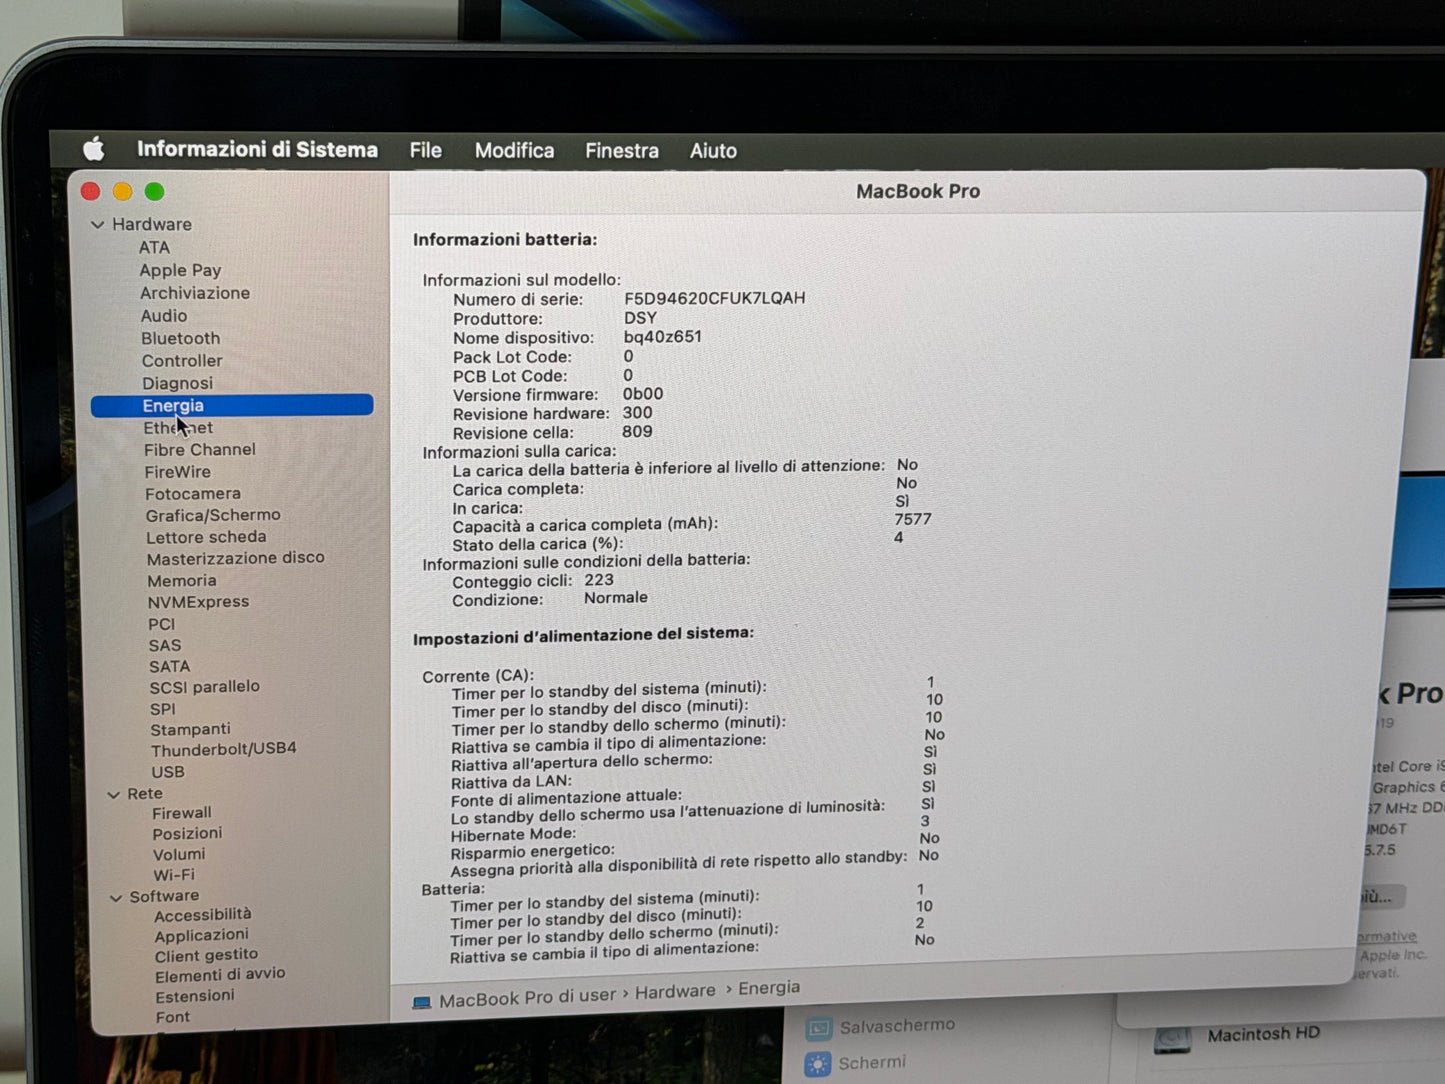Select Lettore scheda in the sidebar
The width and height of the screenshot is (1445, 1084).
(206, 537)
